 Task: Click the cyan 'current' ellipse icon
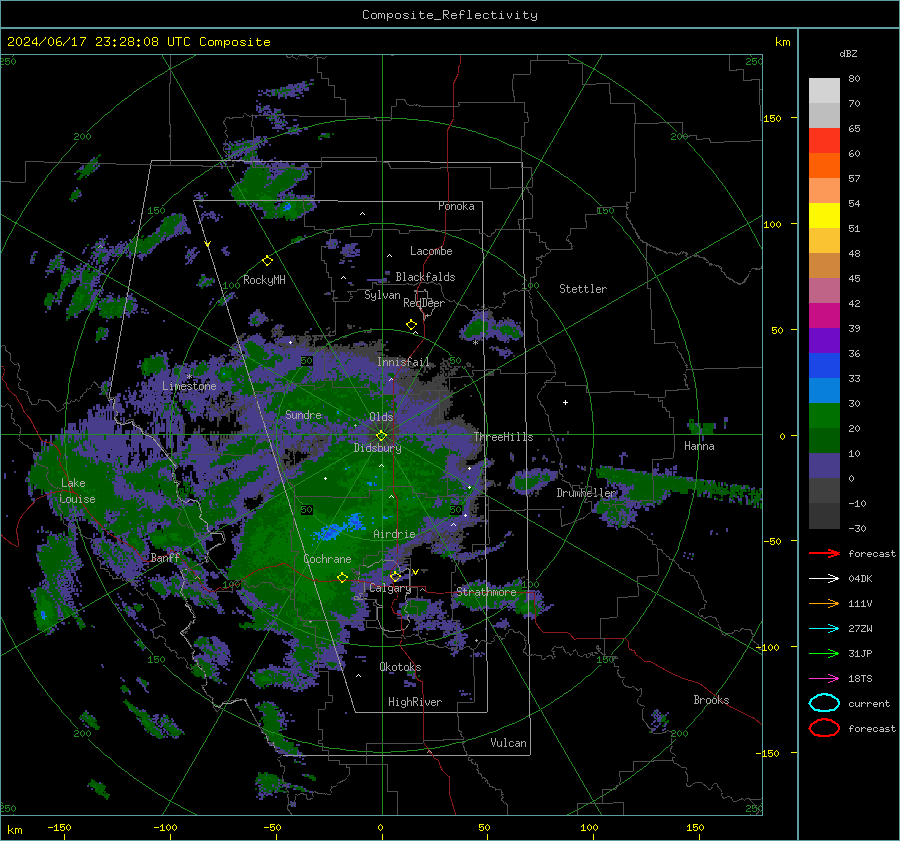pos(824,703)
